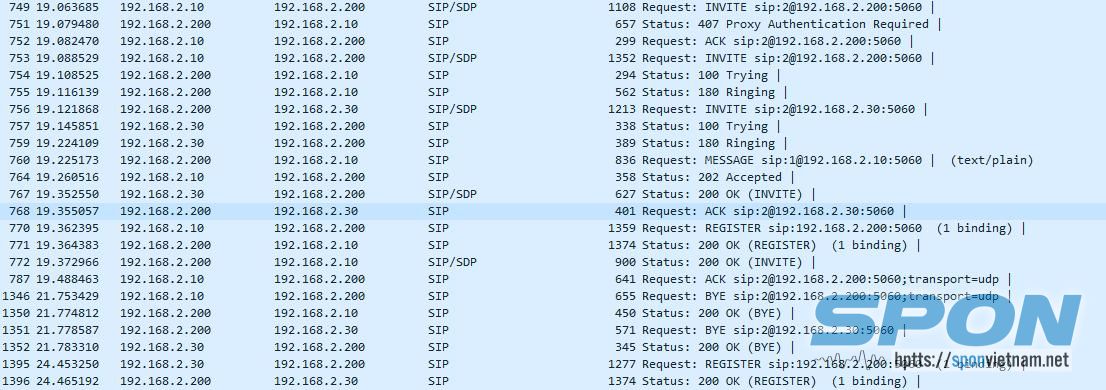Select packet 760 MESSAGE text/plain row

pos(553,160)
